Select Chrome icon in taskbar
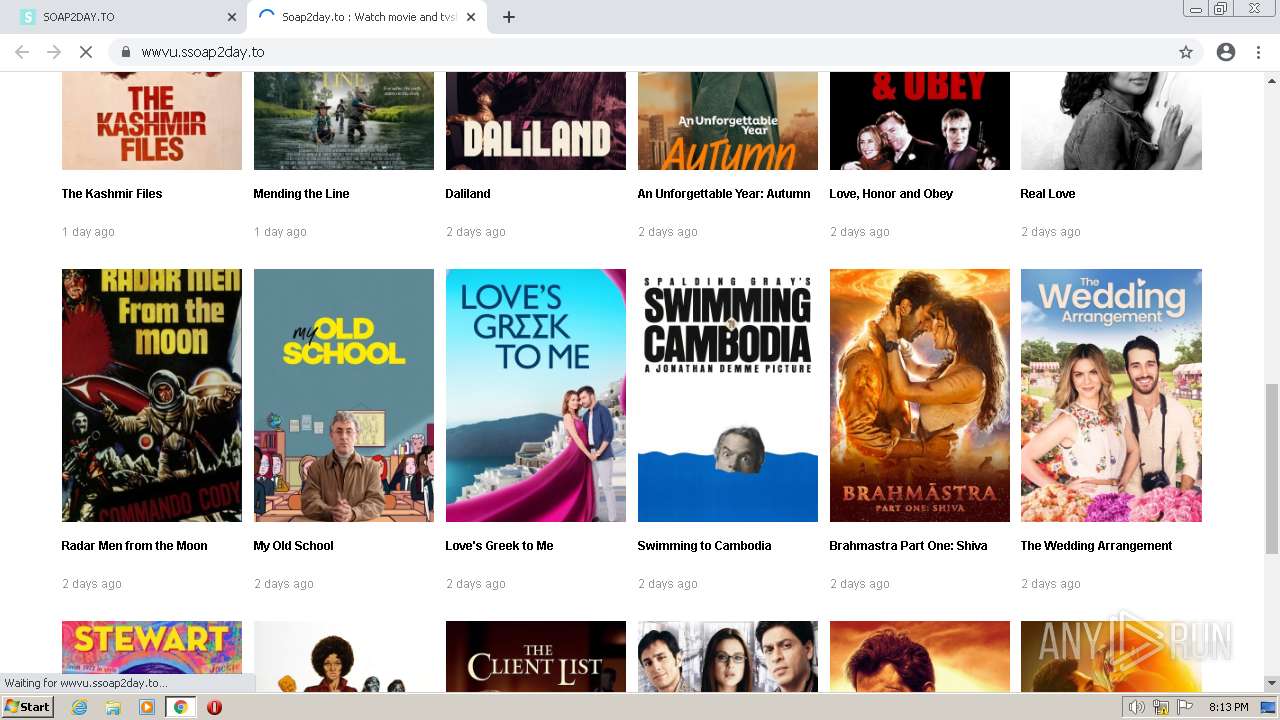1280x720 pixels. click(x=180, y=707)
